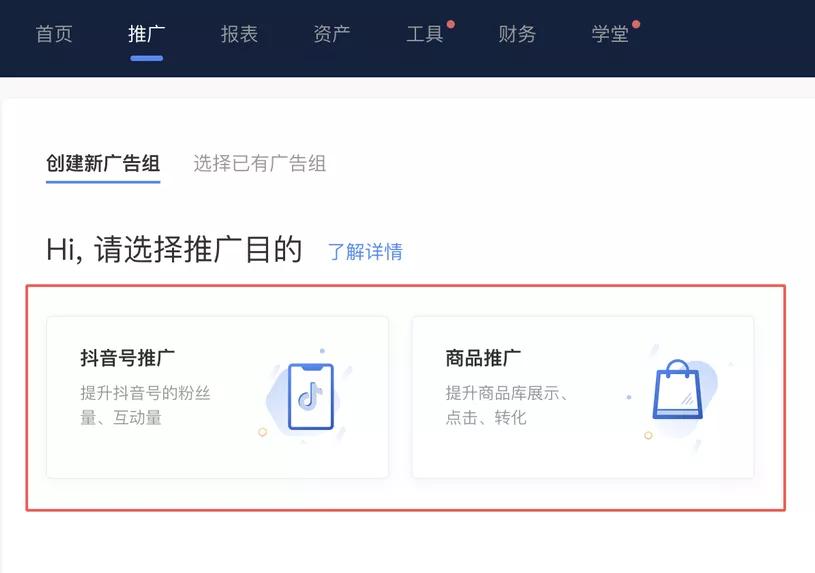Open the 了解详情 link

pyautogui.click(x=365, y=252)
